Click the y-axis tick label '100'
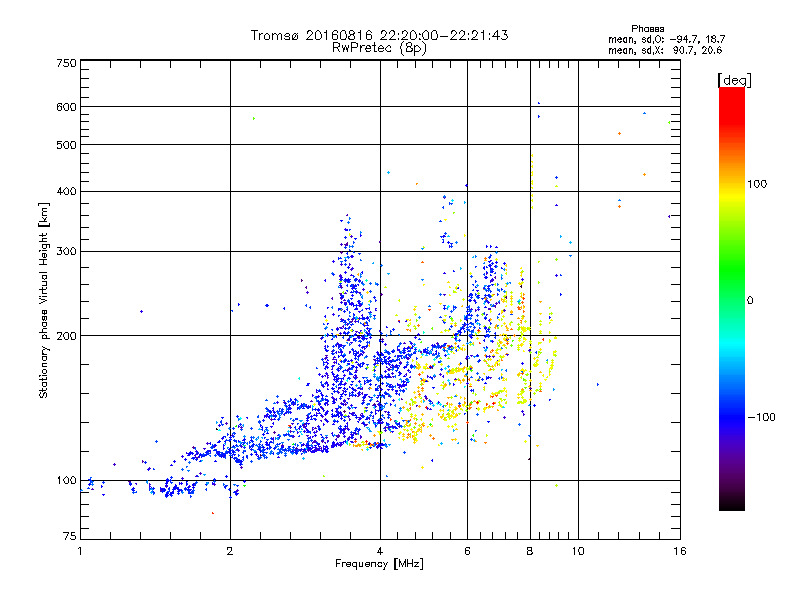This screenshot has width=800, height=600. (x=66, y=480)
